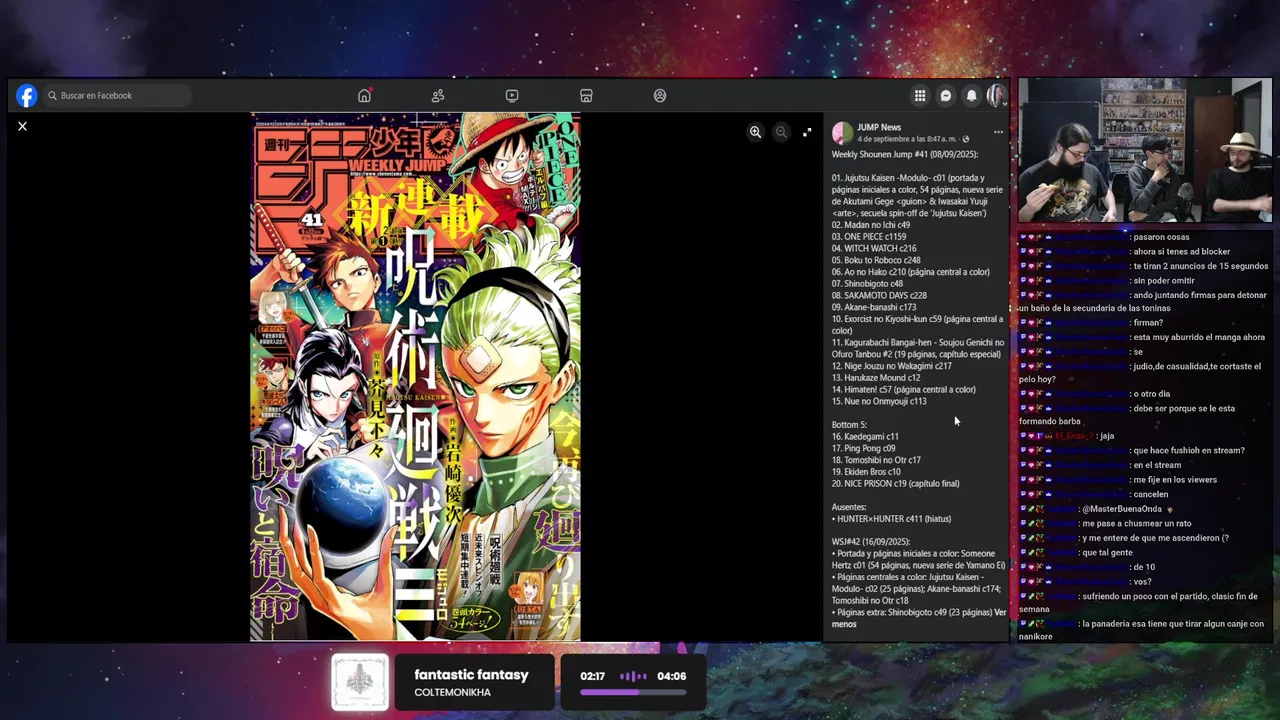Click the chat message 'de 10'
The height and width of the screenshot is (720, 1280).
pyautogui.click(x=1144, y=567)
